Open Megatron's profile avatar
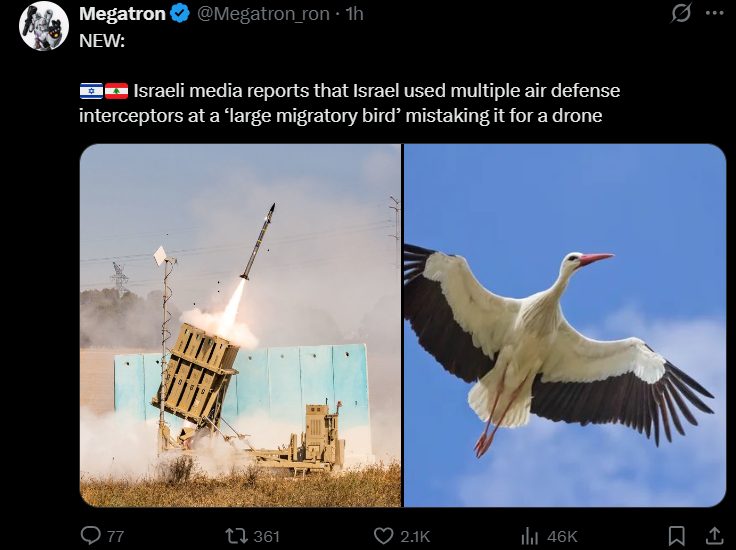This screenshot has width=736, height=550. (43, 27)
